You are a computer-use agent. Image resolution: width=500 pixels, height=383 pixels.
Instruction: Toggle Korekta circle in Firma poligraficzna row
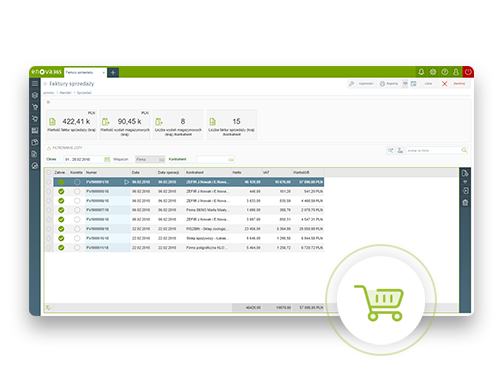point(77,248)
